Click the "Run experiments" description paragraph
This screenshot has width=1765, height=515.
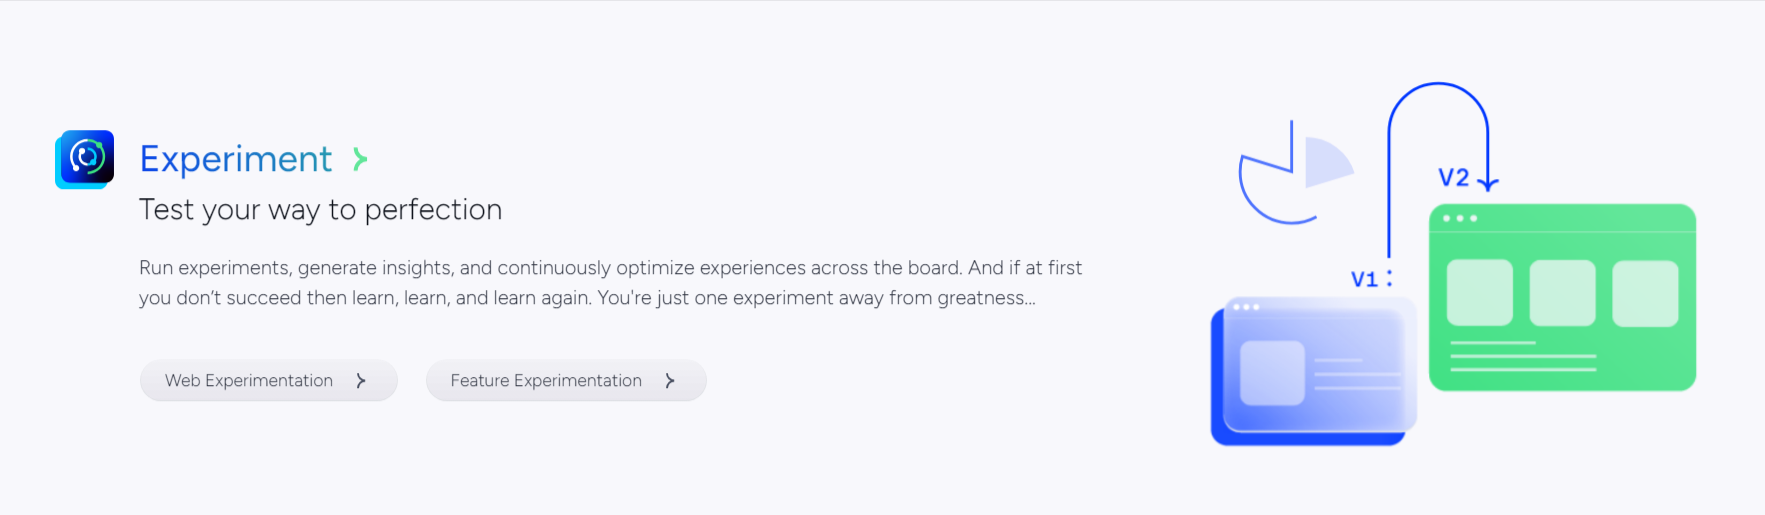(x=610, y=283)
